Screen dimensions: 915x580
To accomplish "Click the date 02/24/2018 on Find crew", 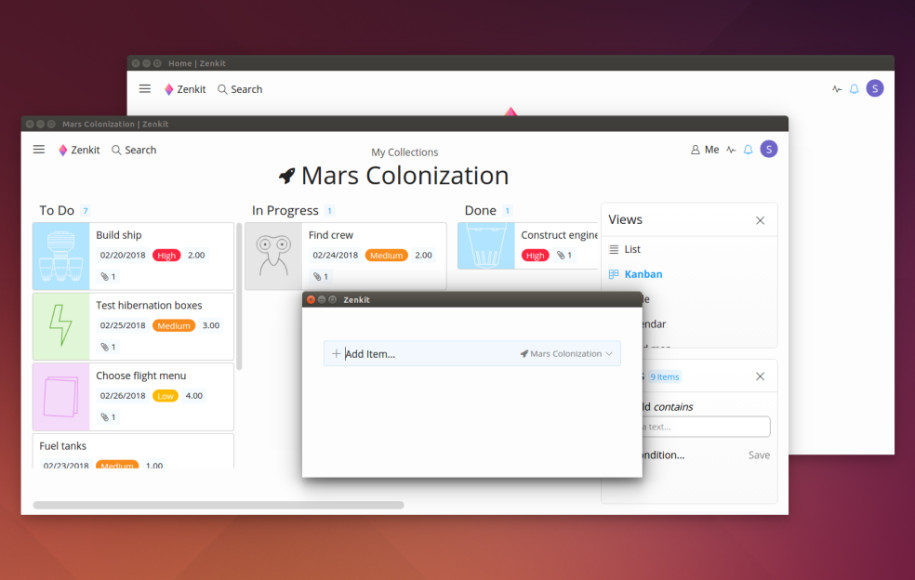I will [x=335, y=255].
